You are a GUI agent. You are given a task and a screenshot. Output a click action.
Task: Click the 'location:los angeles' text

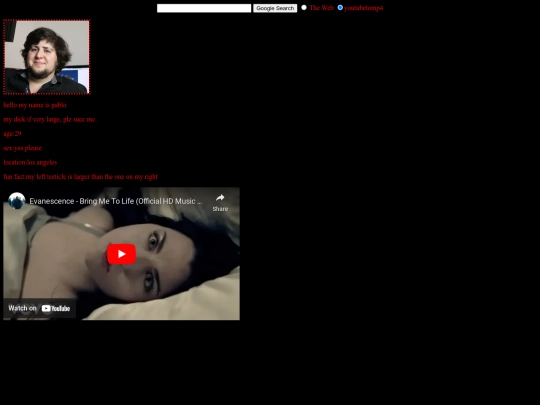click(30, 162)
